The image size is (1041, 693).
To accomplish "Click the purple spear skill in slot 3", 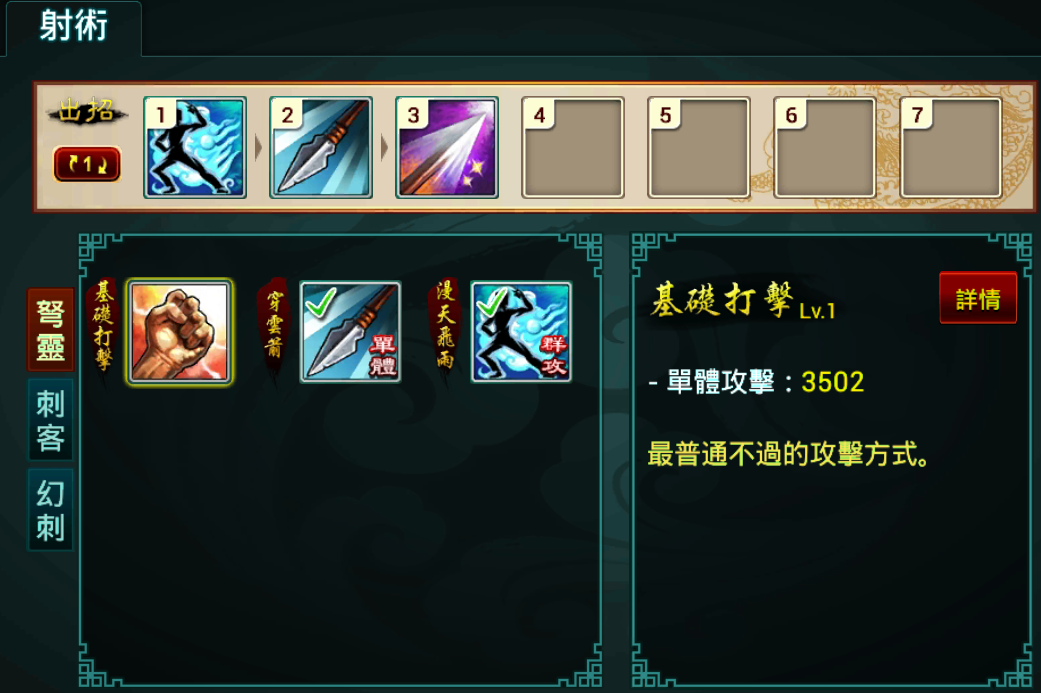I will [447, 147].
